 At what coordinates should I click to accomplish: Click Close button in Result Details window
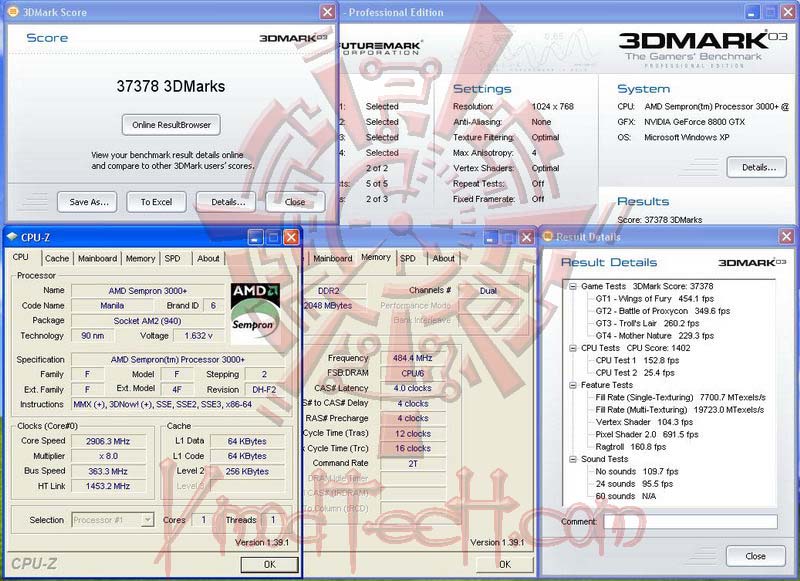[756, 556]
